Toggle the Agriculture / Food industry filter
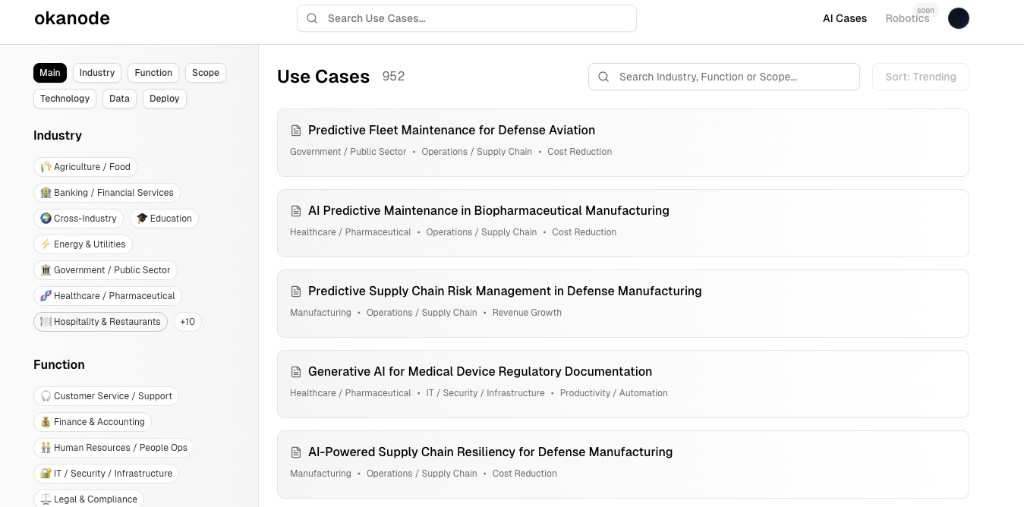This screenshot has width=1024, height=507. 86,167
